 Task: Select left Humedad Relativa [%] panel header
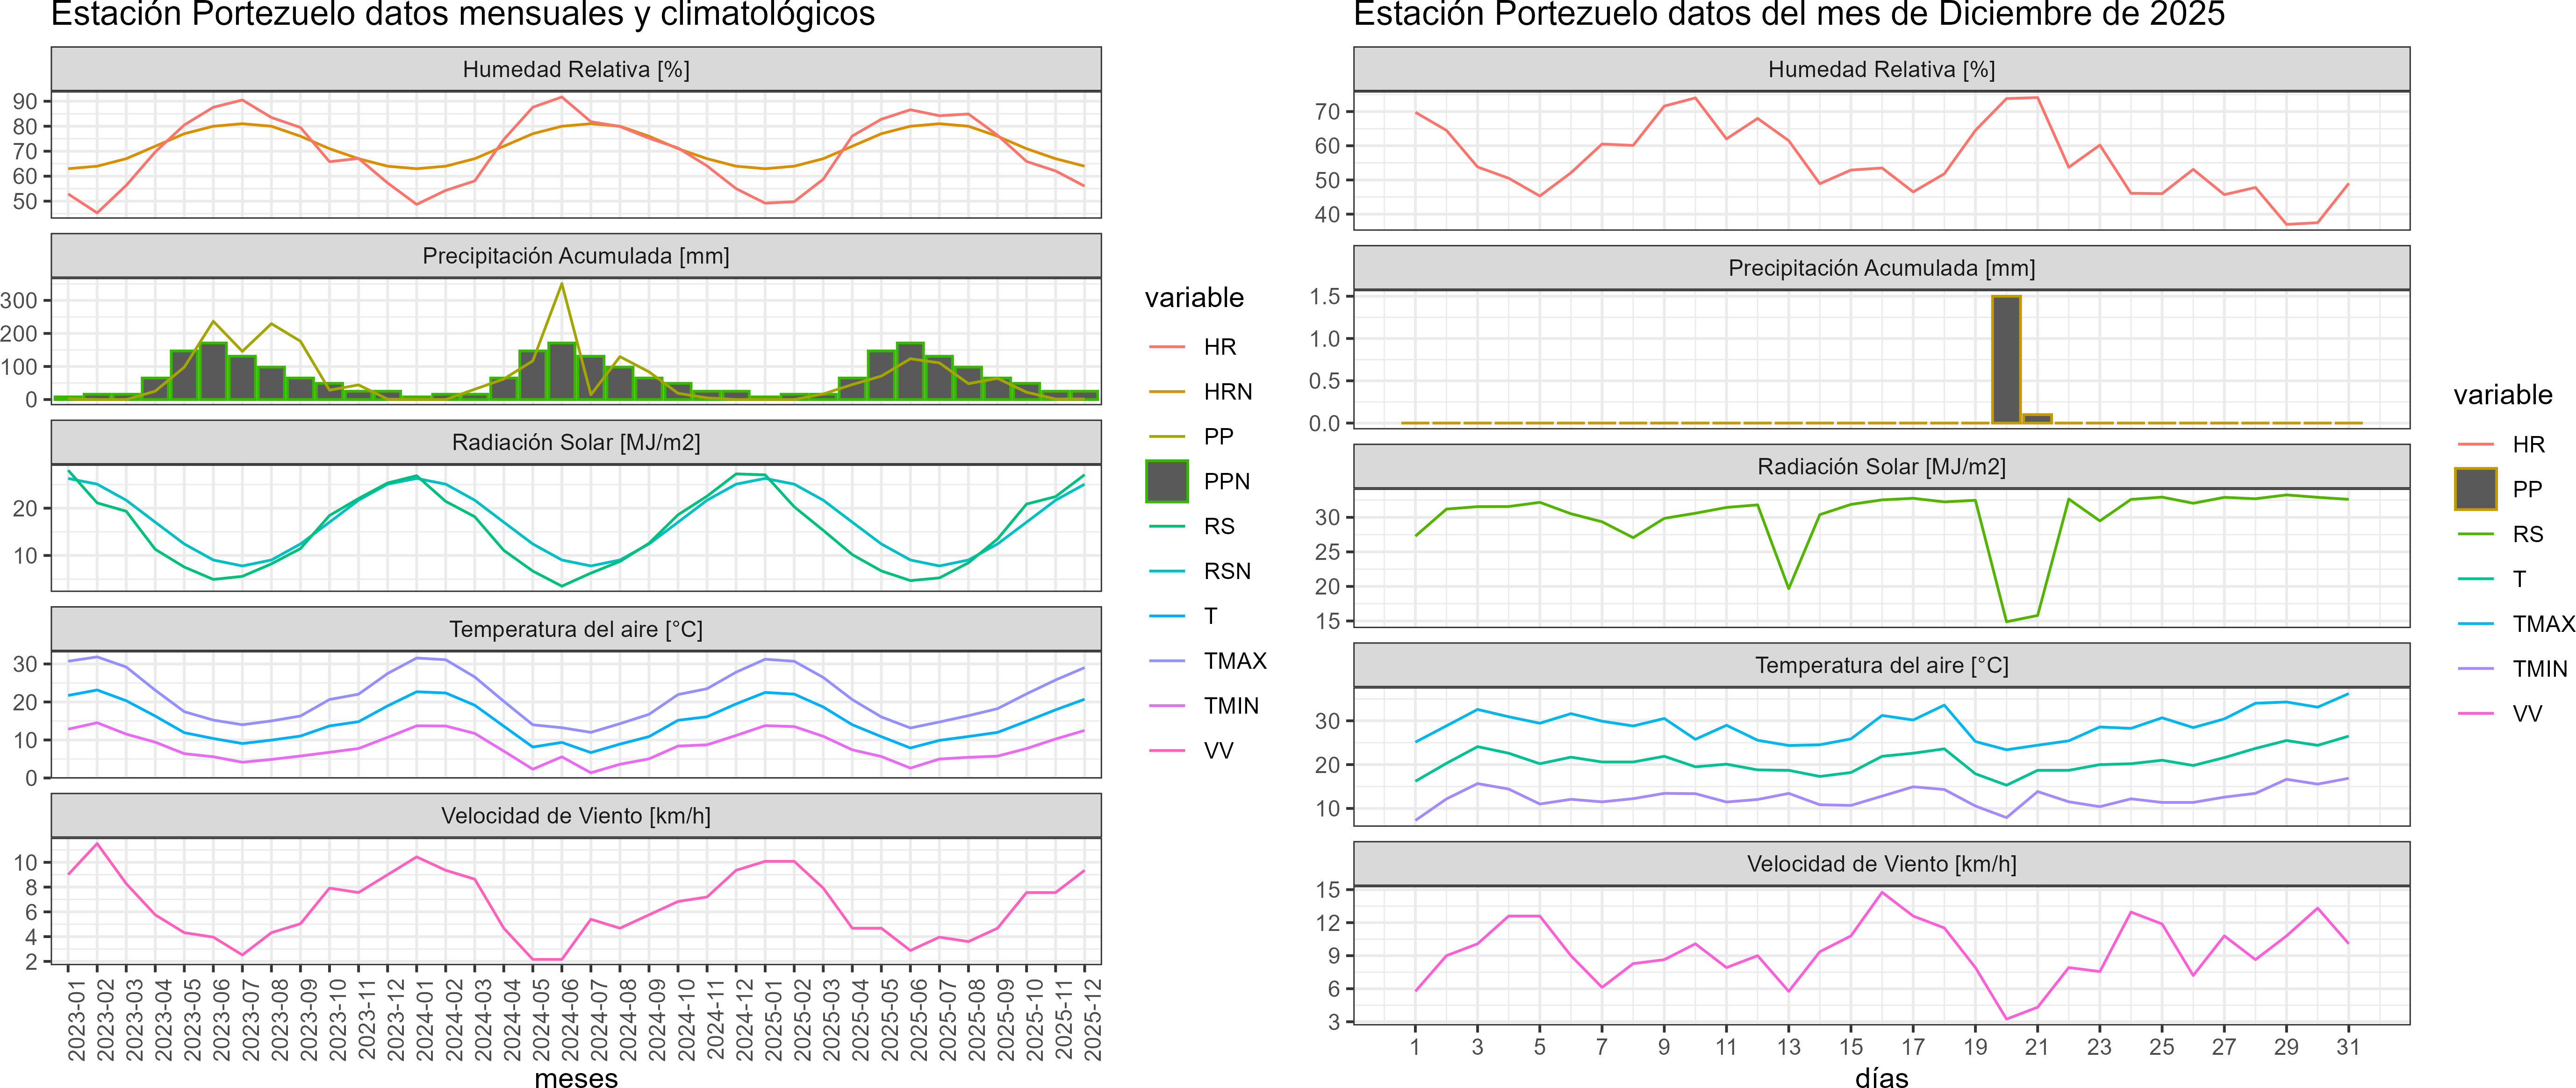tap(576, 69)
